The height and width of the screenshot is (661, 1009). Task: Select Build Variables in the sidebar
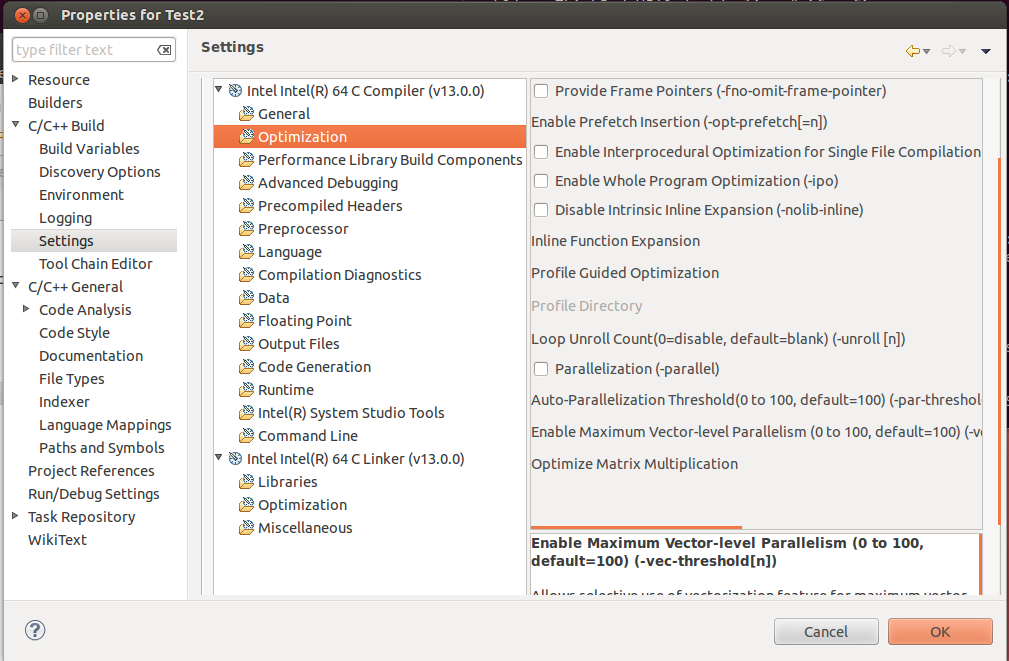click(x=89, y=149)
